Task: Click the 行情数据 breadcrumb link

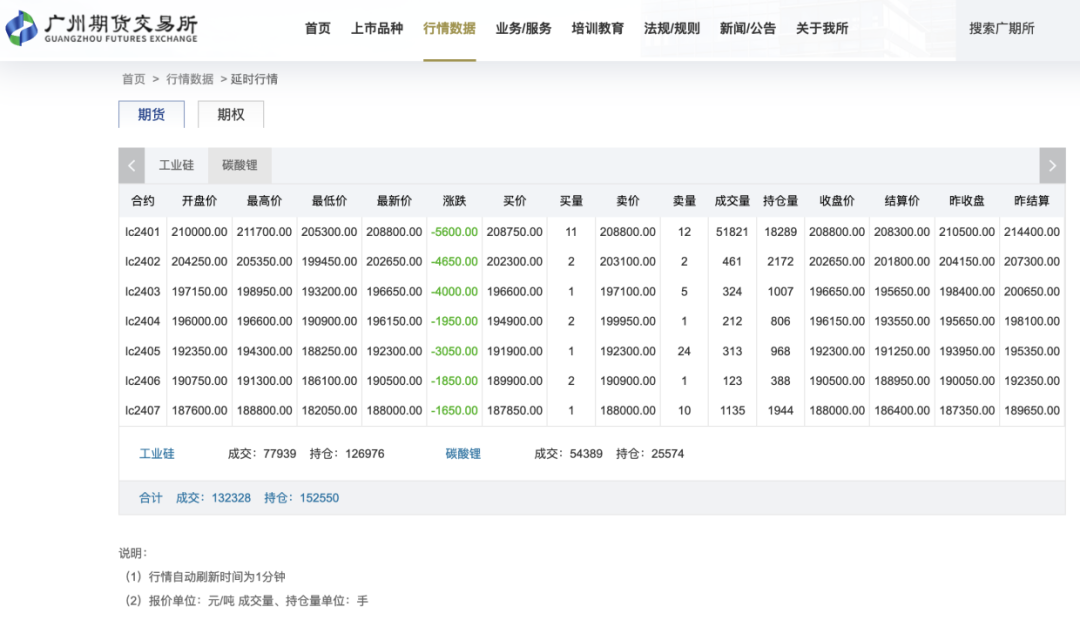Action: (189, 79)
